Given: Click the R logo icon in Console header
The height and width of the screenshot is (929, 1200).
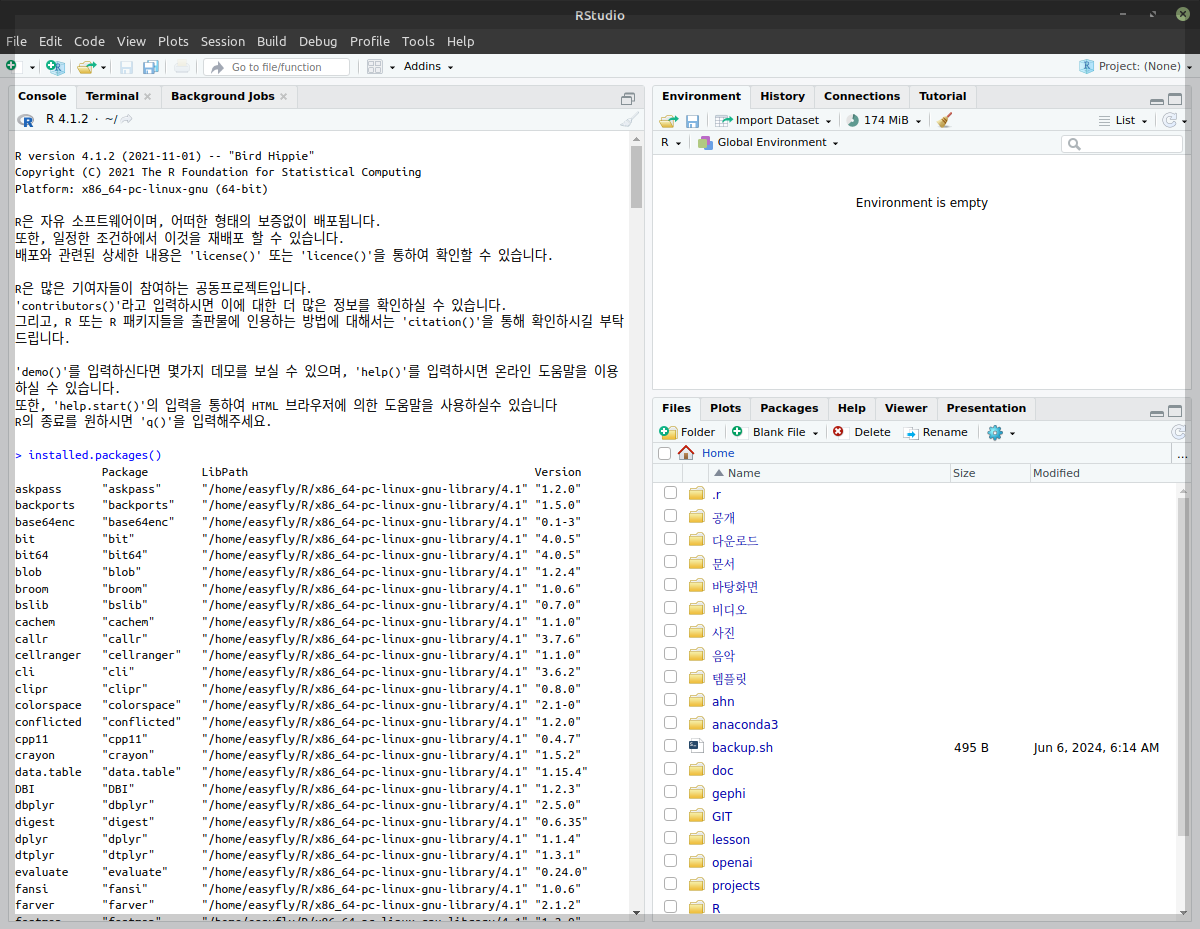Looking at the screenshot, I should coord(26,120).
